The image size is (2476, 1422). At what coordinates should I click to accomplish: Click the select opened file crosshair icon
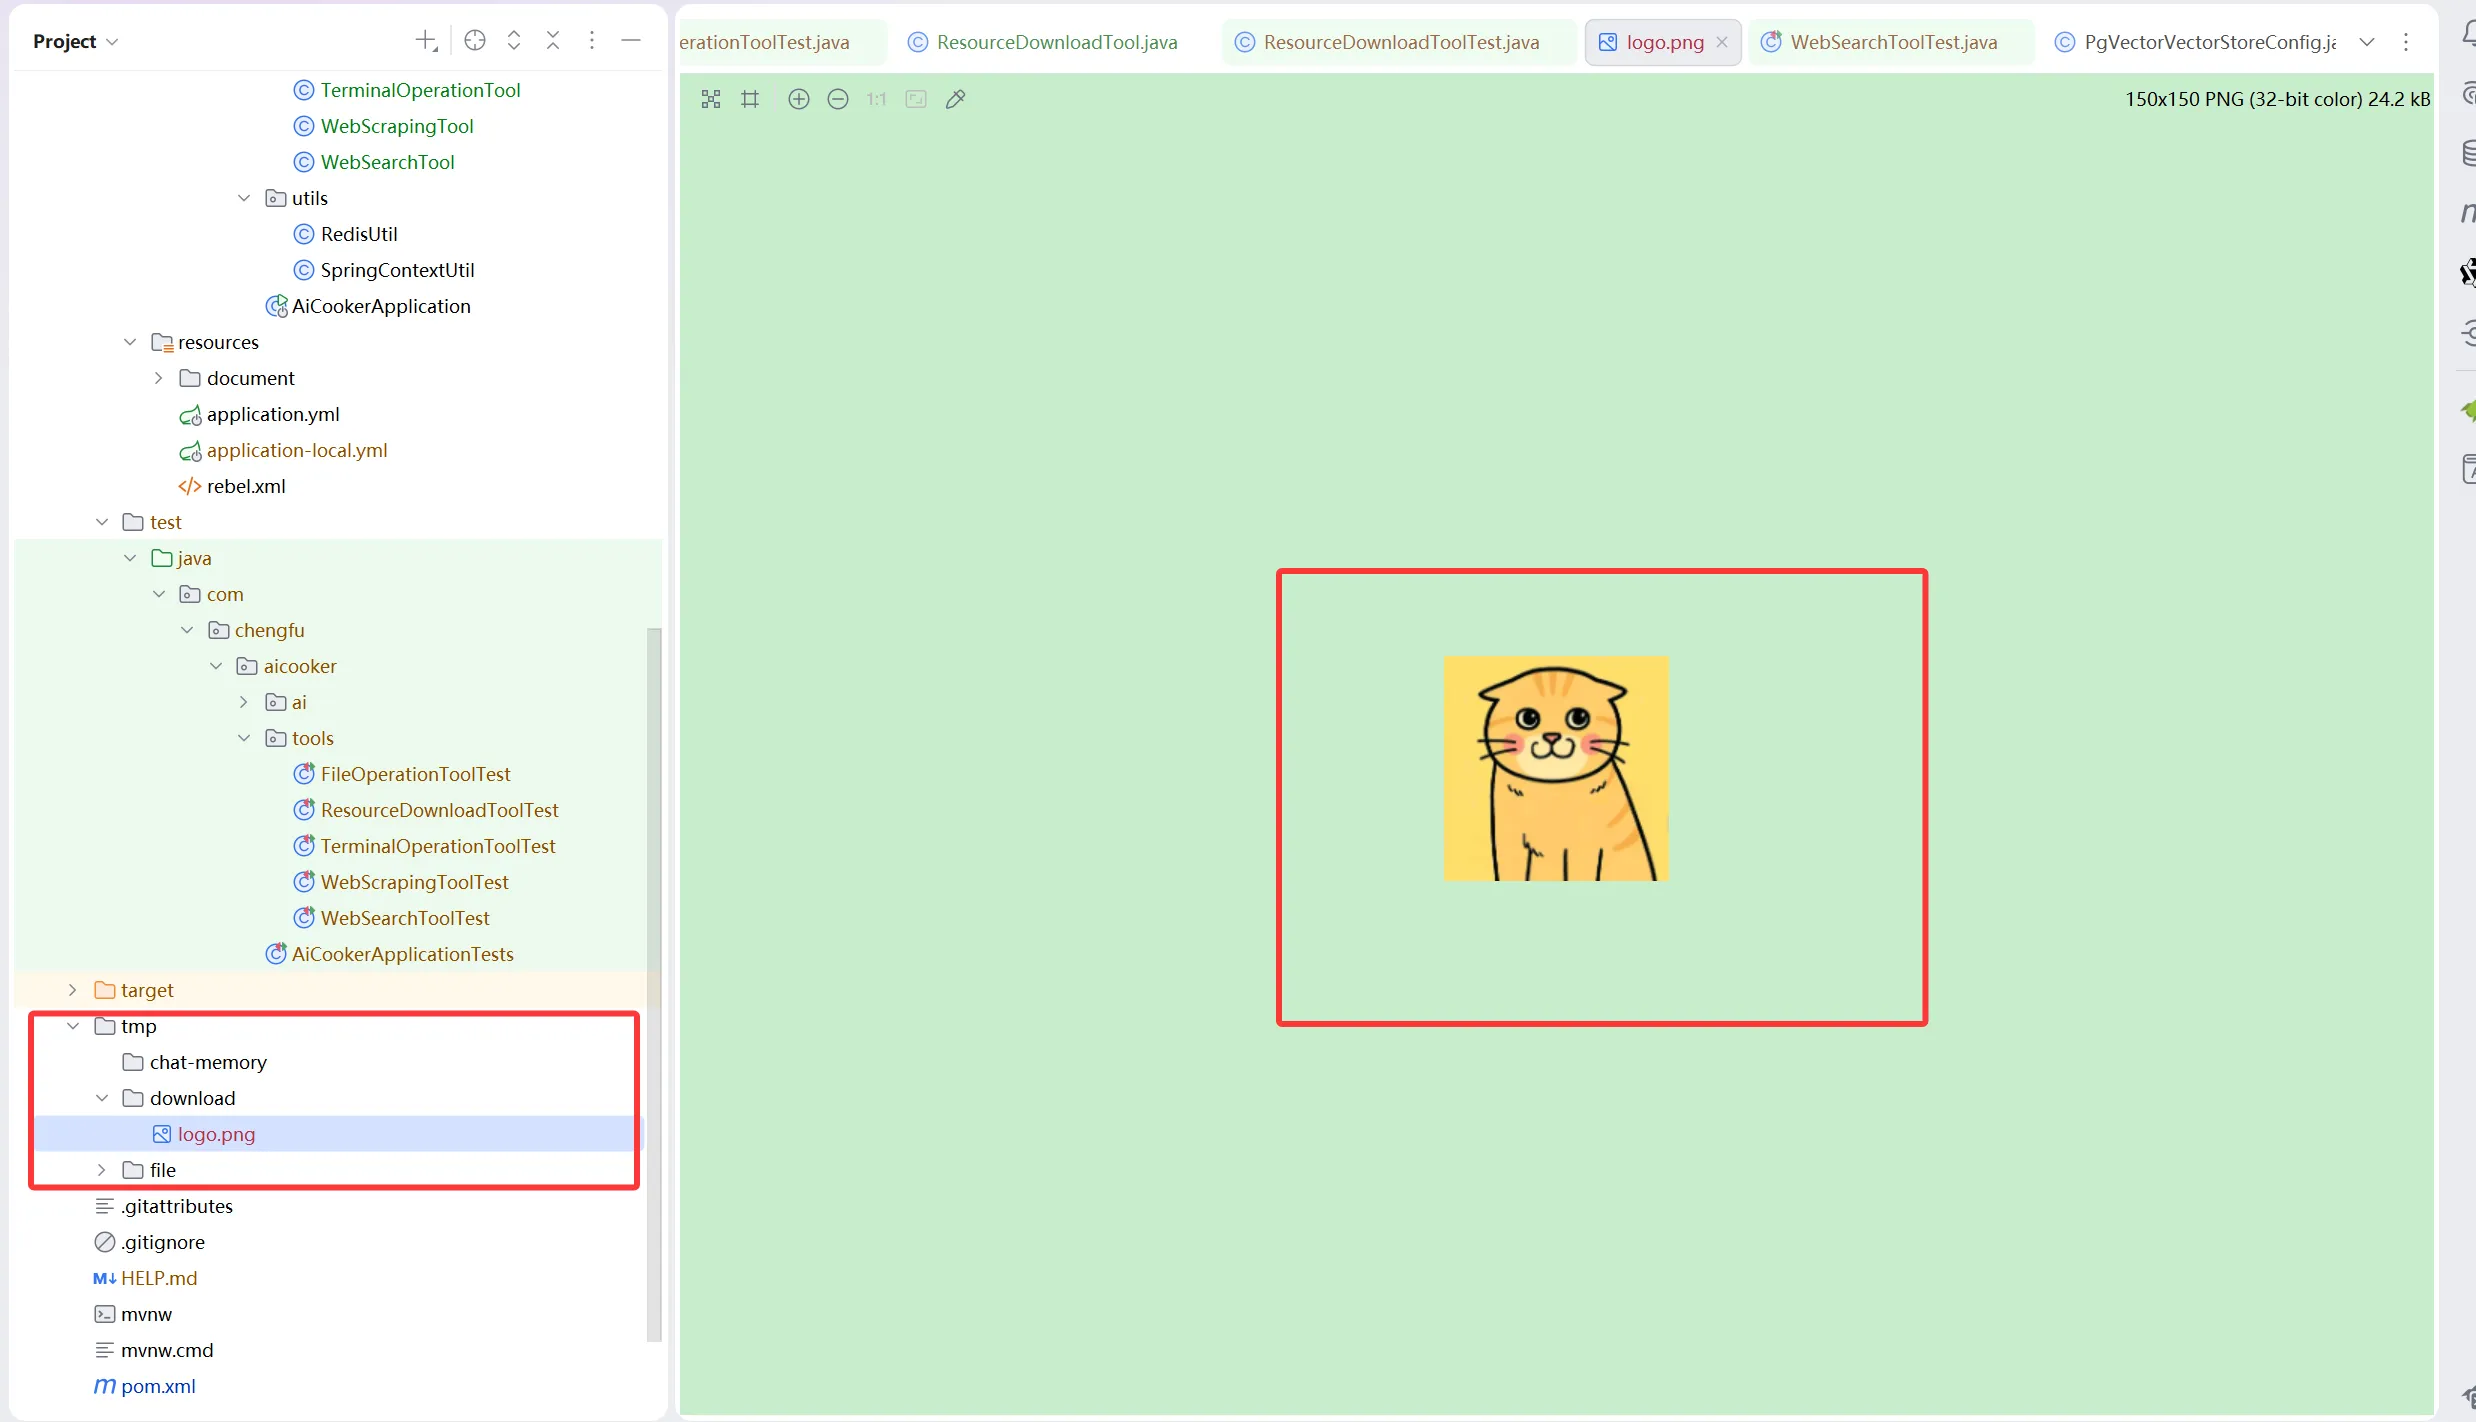click(x=475, y=40)
